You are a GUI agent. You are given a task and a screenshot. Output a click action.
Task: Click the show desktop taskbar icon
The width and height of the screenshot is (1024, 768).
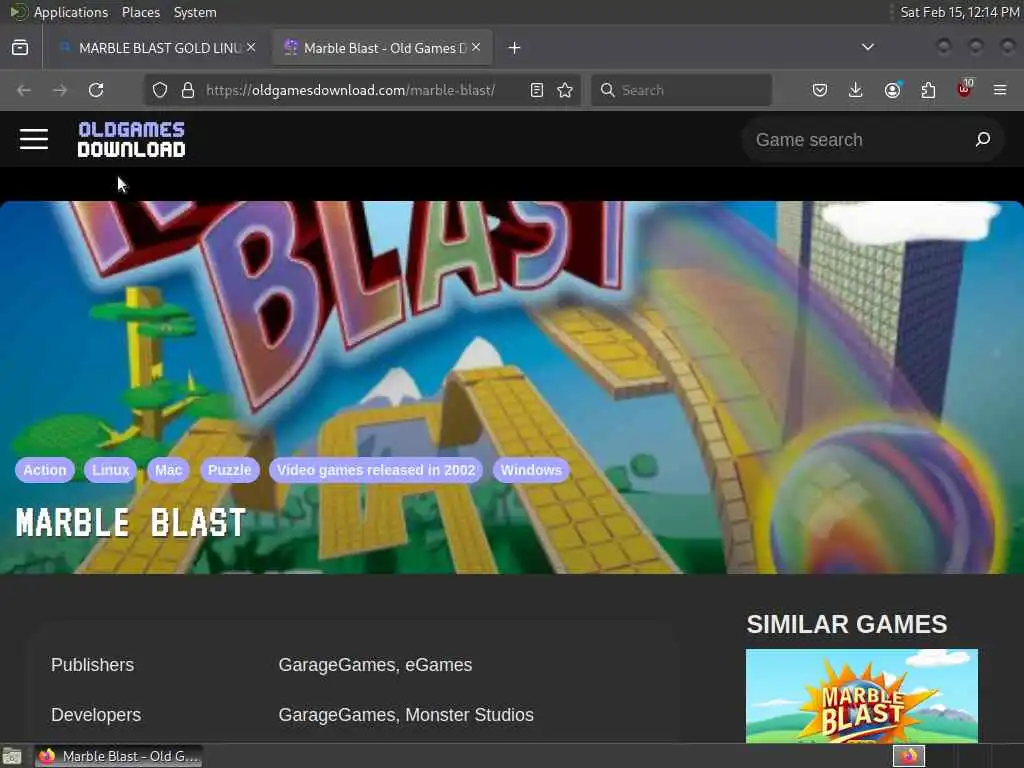tap(12, 757)
